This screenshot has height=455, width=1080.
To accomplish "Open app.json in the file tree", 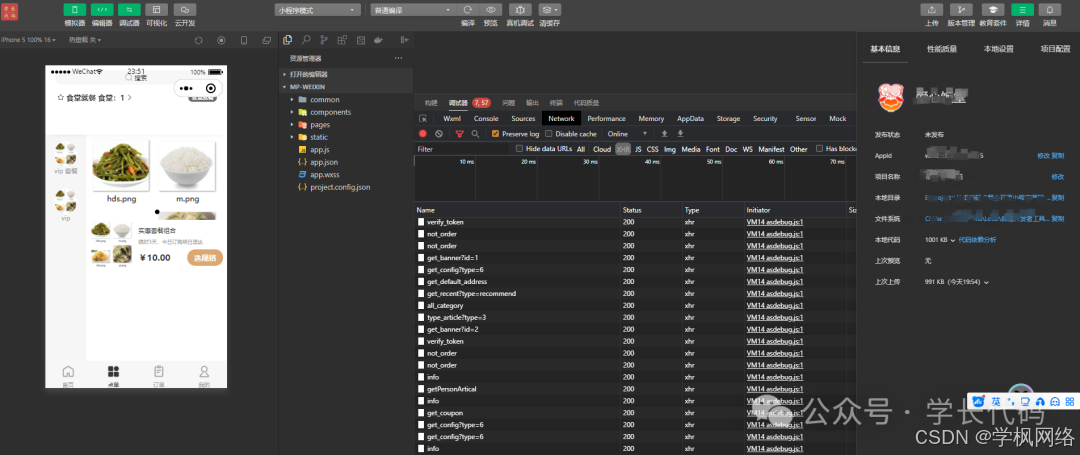I will pyautogui.click(x=324, y=162).
